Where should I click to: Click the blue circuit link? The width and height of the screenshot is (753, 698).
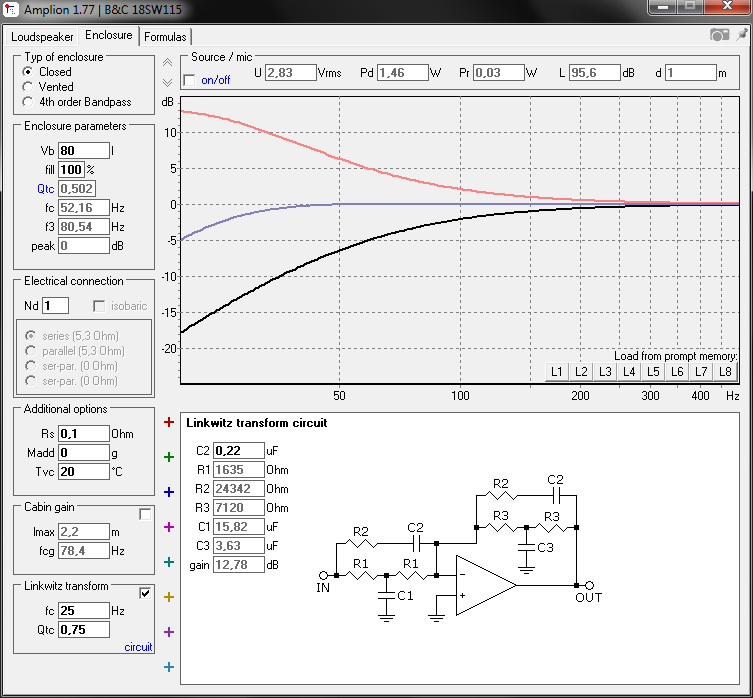(x=138, y=647)
